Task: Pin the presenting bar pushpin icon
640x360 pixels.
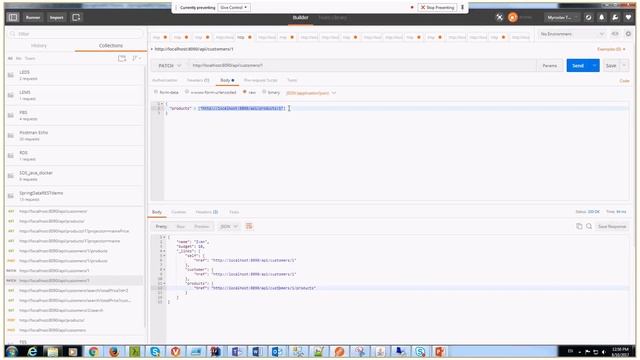Action: tap(462, 7)
